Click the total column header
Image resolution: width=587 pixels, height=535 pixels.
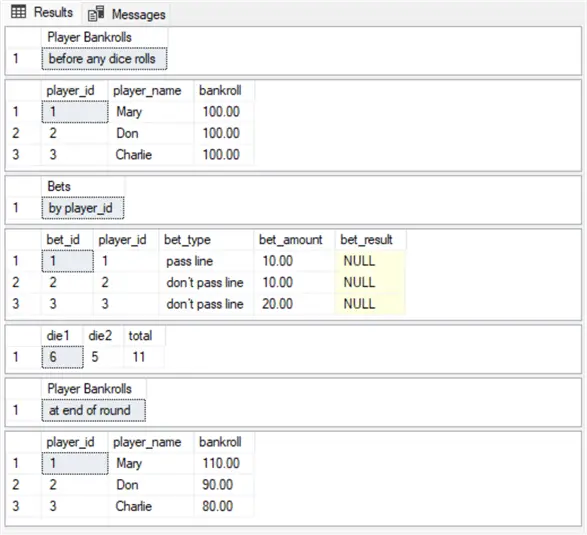coord(144,335)
